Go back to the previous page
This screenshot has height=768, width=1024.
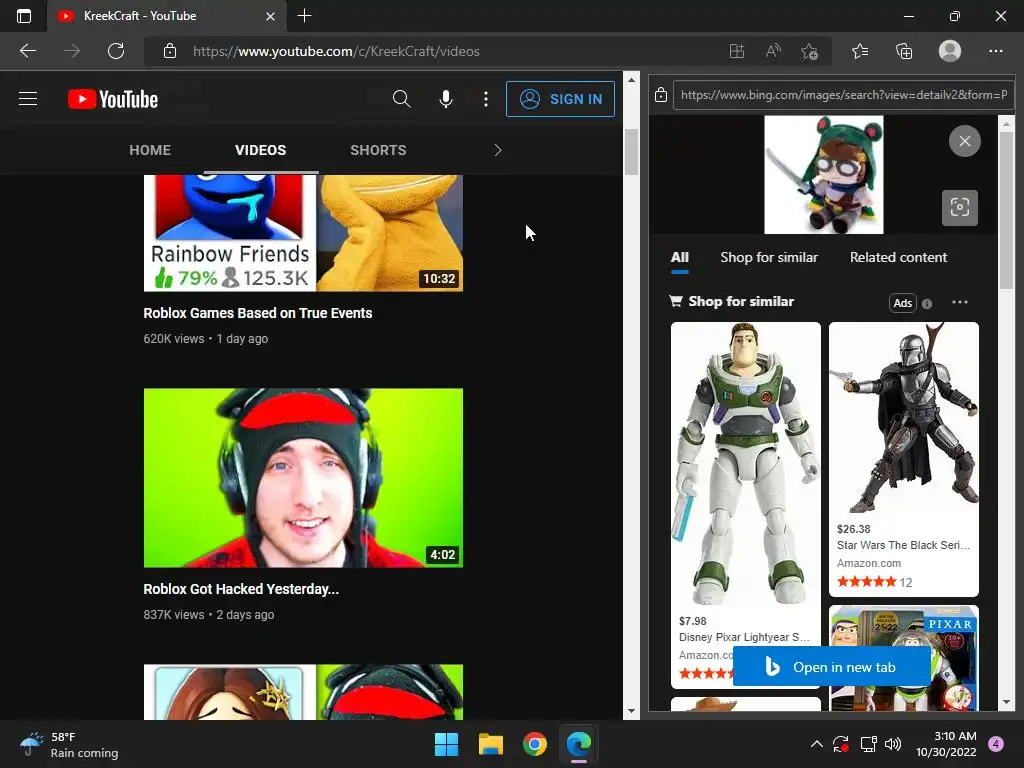[x=27, y=51]
